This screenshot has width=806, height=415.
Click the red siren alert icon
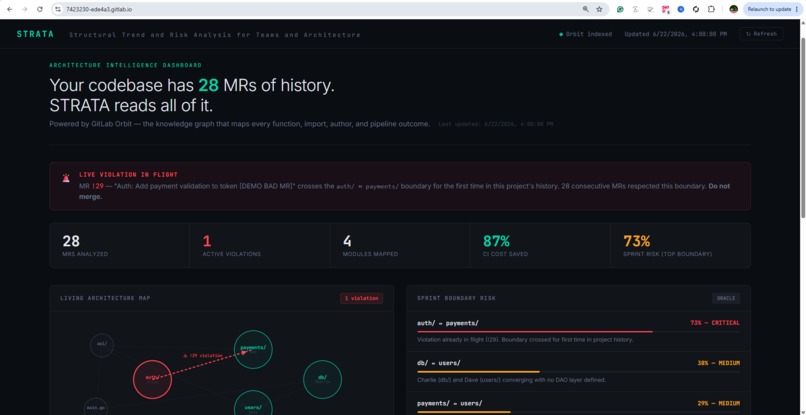(x=66, y=178)
